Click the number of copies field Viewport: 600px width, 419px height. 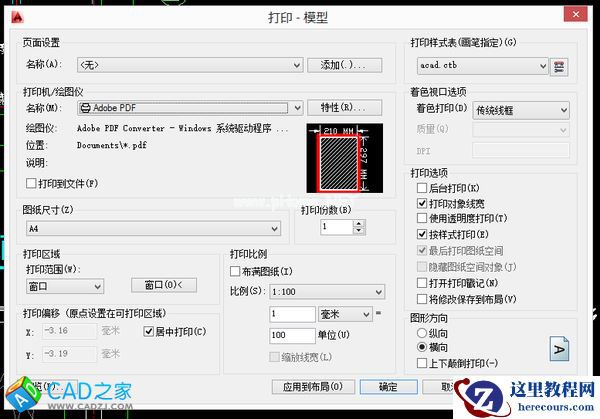[x=336, y=227]
